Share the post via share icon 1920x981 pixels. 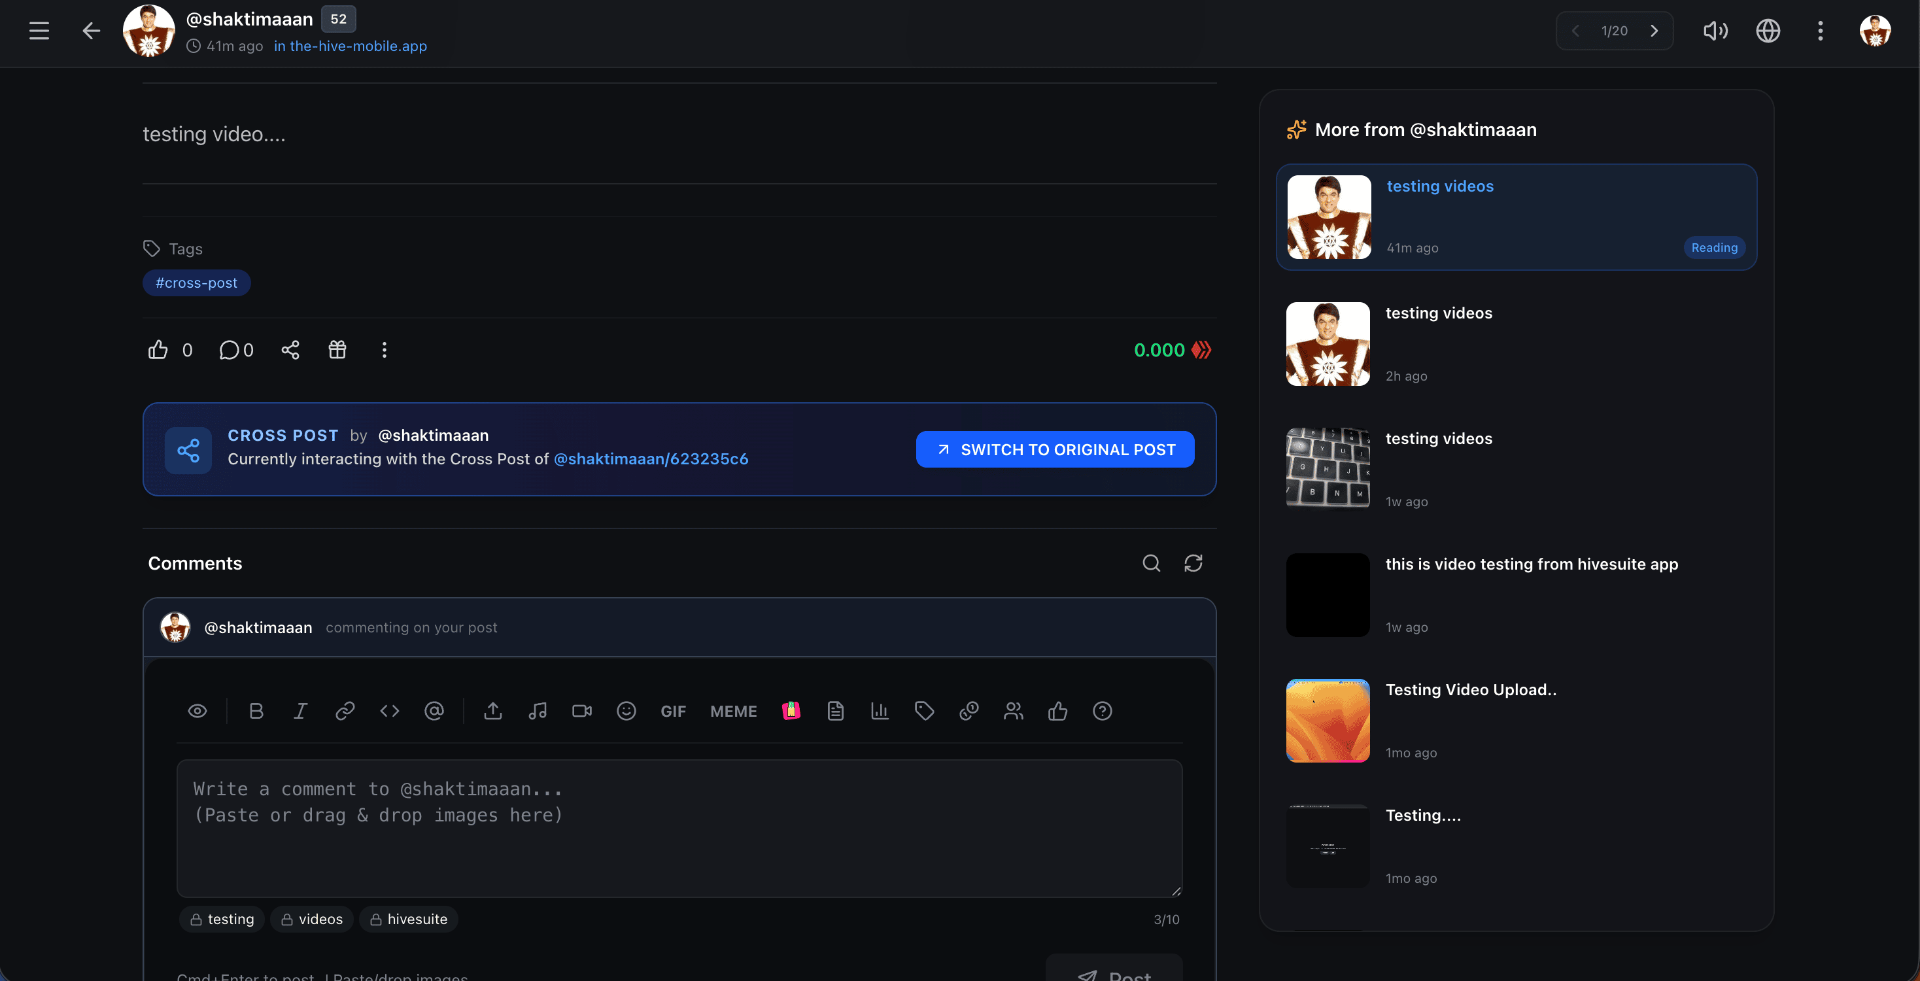click(x=290, y=350)
